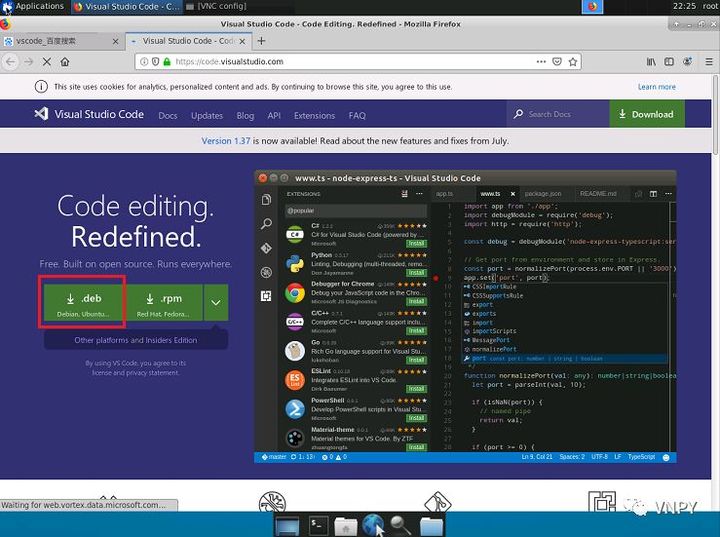Image resolution: width=720 pixels, height=537 pixels.
Task: Open Other platforms and Insiders Edition
Action: (136, 340)
